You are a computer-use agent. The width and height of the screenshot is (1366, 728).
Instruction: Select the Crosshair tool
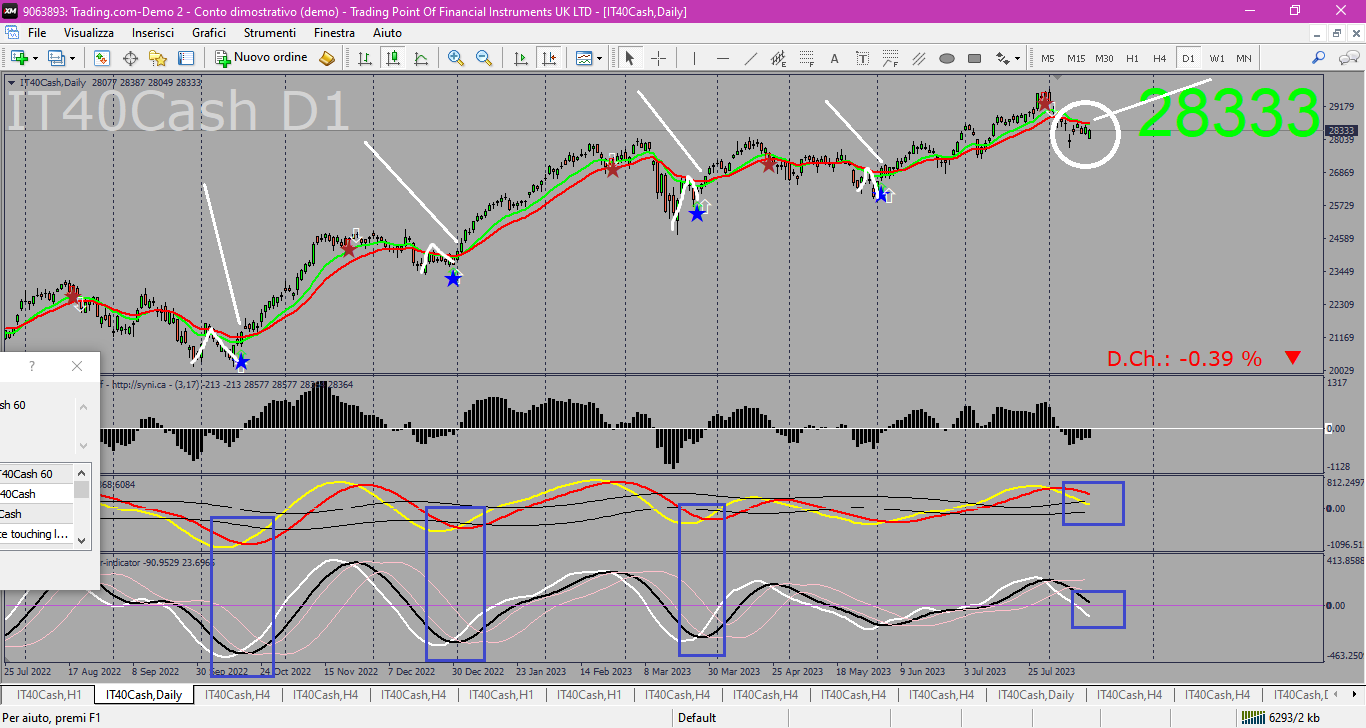point(658,58)
